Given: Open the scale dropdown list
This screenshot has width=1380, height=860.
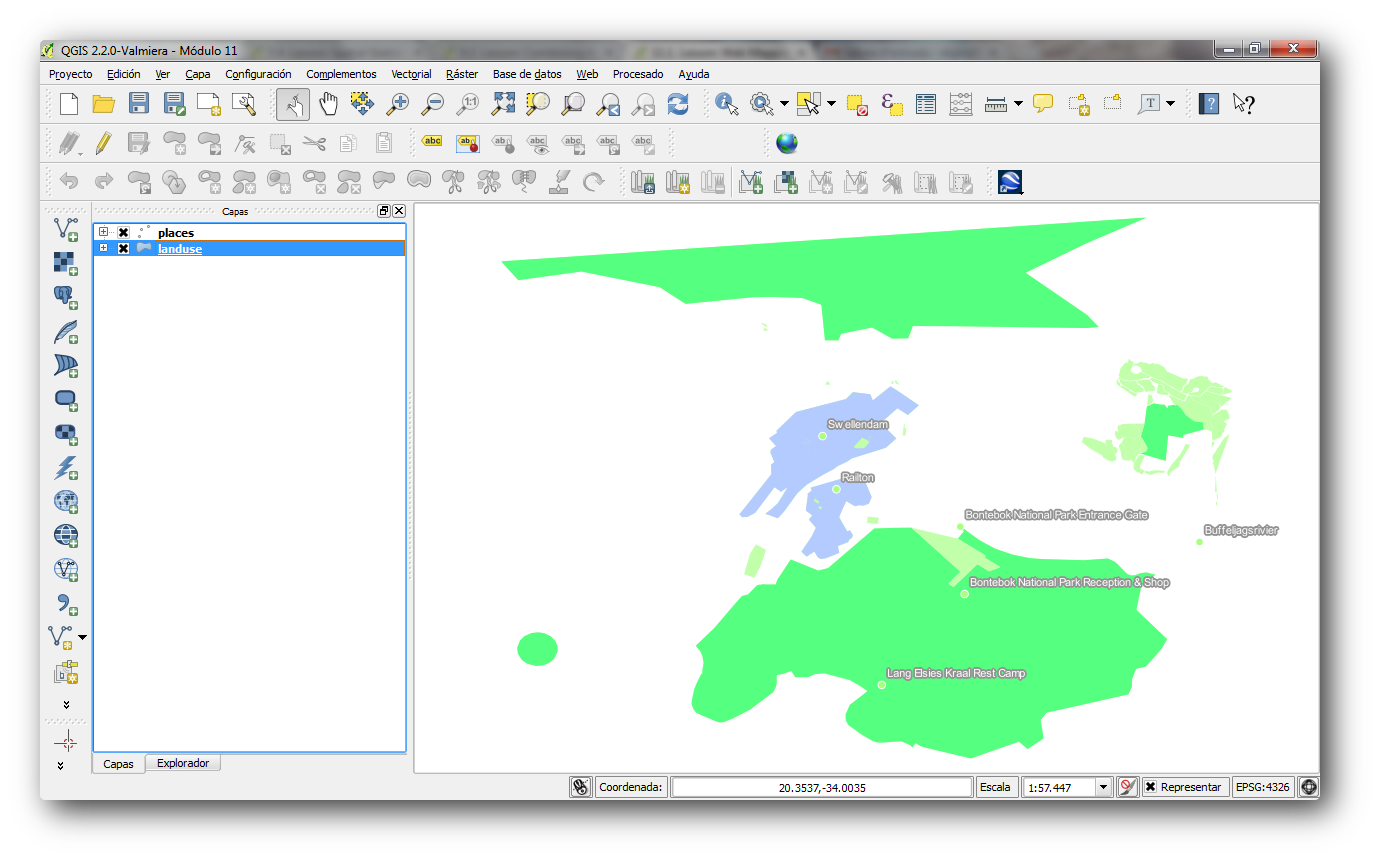Looking at the screenshot, I should click(1104, 787).
